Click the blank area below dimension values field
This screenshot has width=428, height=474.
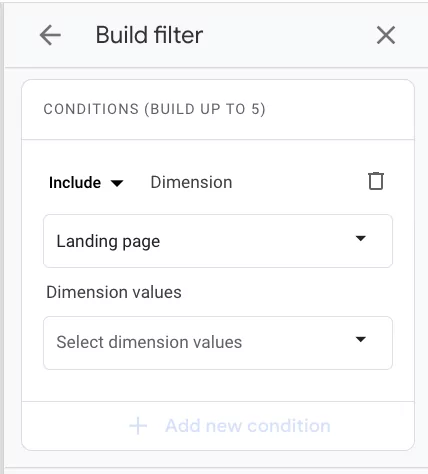[218, 385]
